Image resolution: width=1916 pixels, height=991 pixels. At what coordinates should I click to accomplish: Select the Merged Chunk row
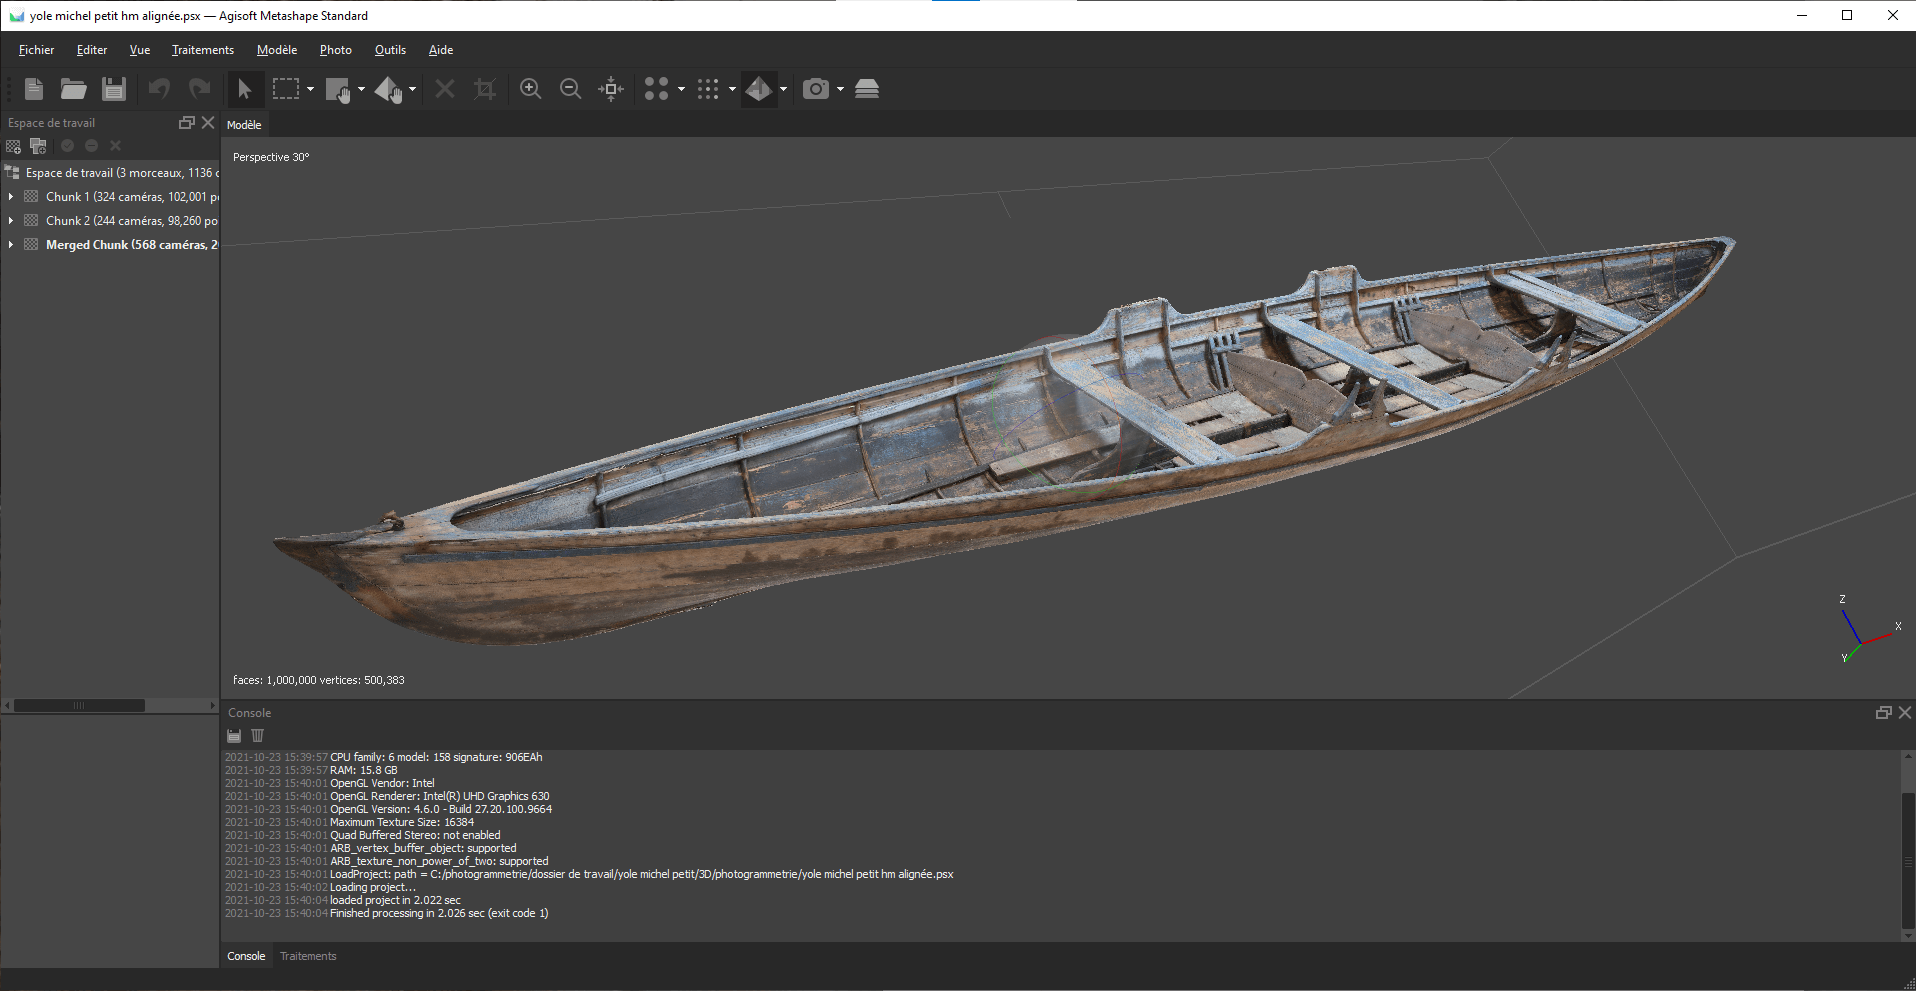coord(110,245)
